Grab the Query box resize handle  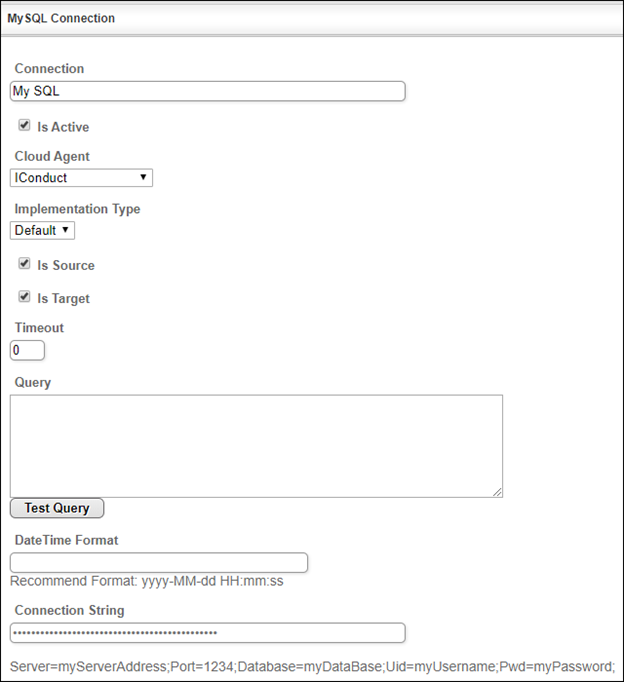tap(497, 492)
